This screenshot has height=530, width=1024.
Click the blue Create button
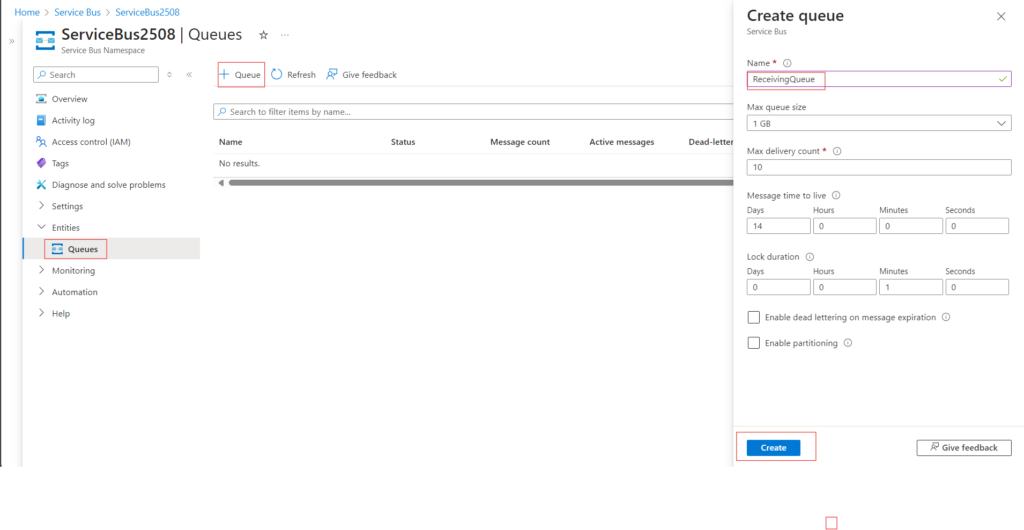click(773, 448)
